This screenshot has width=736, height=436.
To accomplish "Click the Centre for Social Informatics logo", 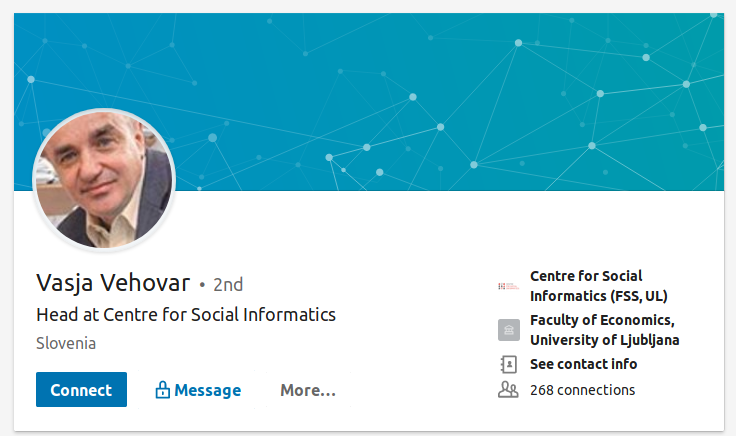I will pos(508,286).
